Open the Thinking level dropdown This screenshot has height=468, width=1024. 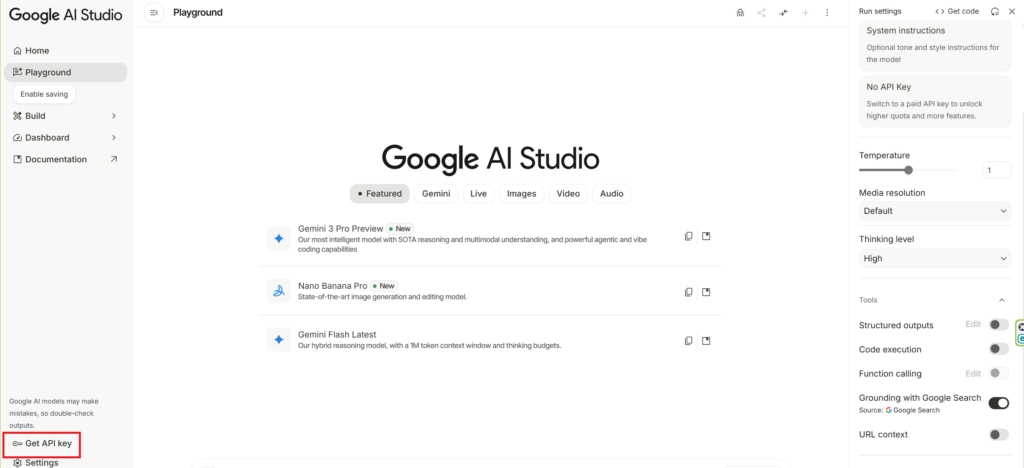pyautogui.click(x=935, y=258)
